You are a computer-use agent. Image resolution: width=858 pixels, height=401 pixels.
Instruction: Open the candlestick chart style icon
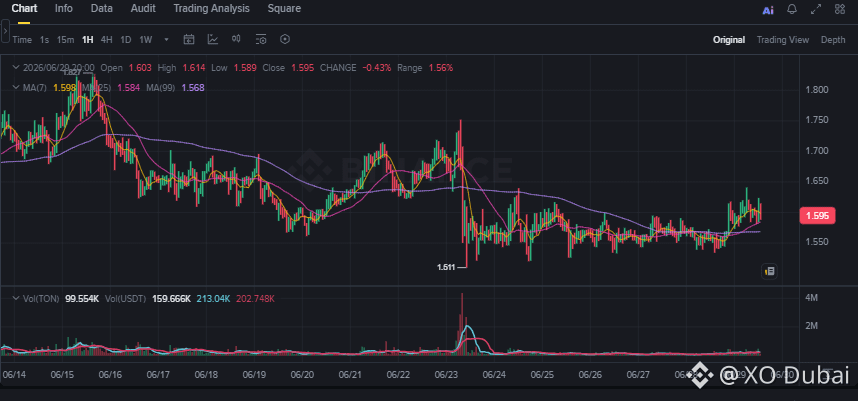[236, 39]
